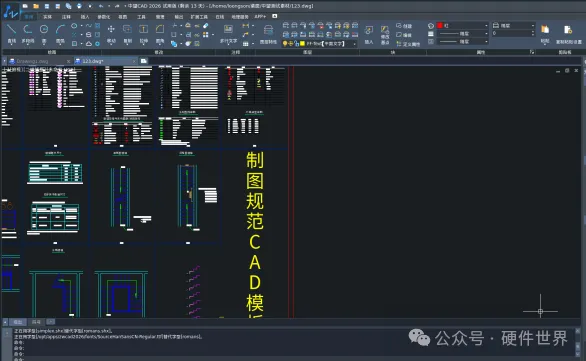Click the command line input area

pos(292,358)
